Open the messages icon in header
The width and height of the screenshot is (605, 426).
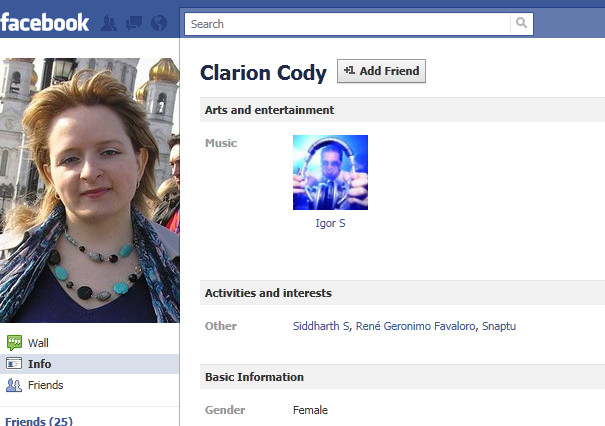pos(134,23)
